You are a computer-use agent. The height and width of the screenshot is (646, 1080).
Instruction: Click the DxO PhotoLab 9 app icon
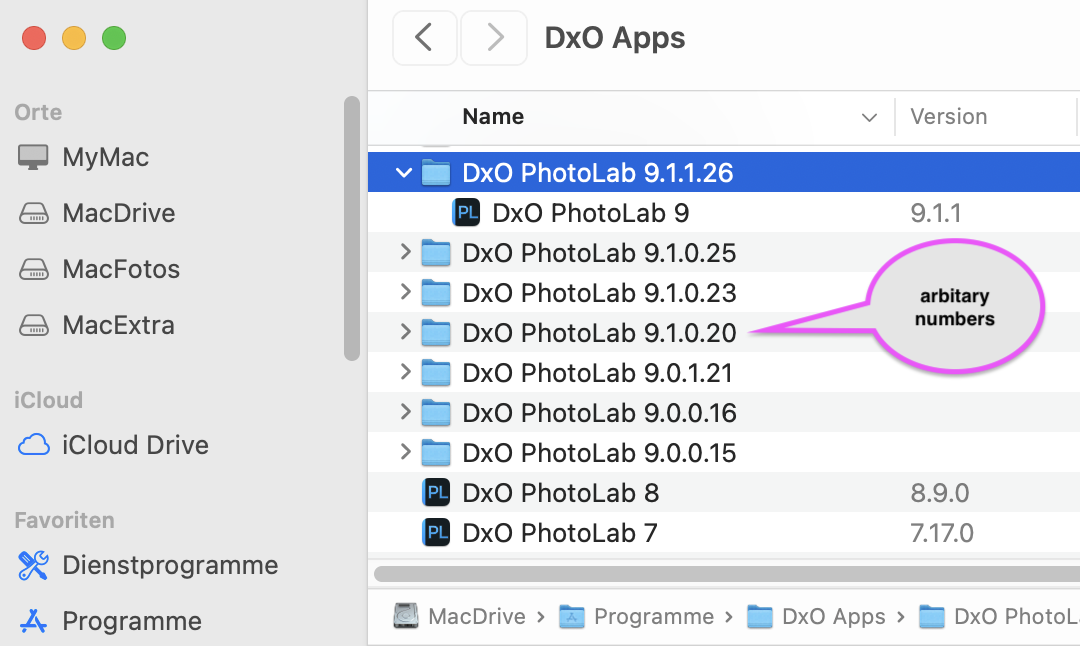pyautogui.click(x=466, y=213)
